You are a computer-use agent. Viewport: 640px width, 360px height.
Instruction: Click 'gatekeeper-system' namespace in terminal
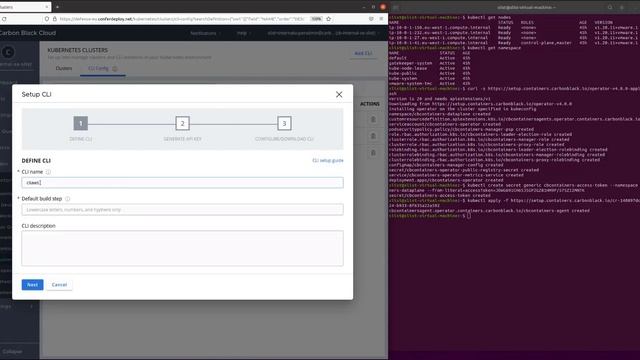pyautogui.click(x=411, y=63)
